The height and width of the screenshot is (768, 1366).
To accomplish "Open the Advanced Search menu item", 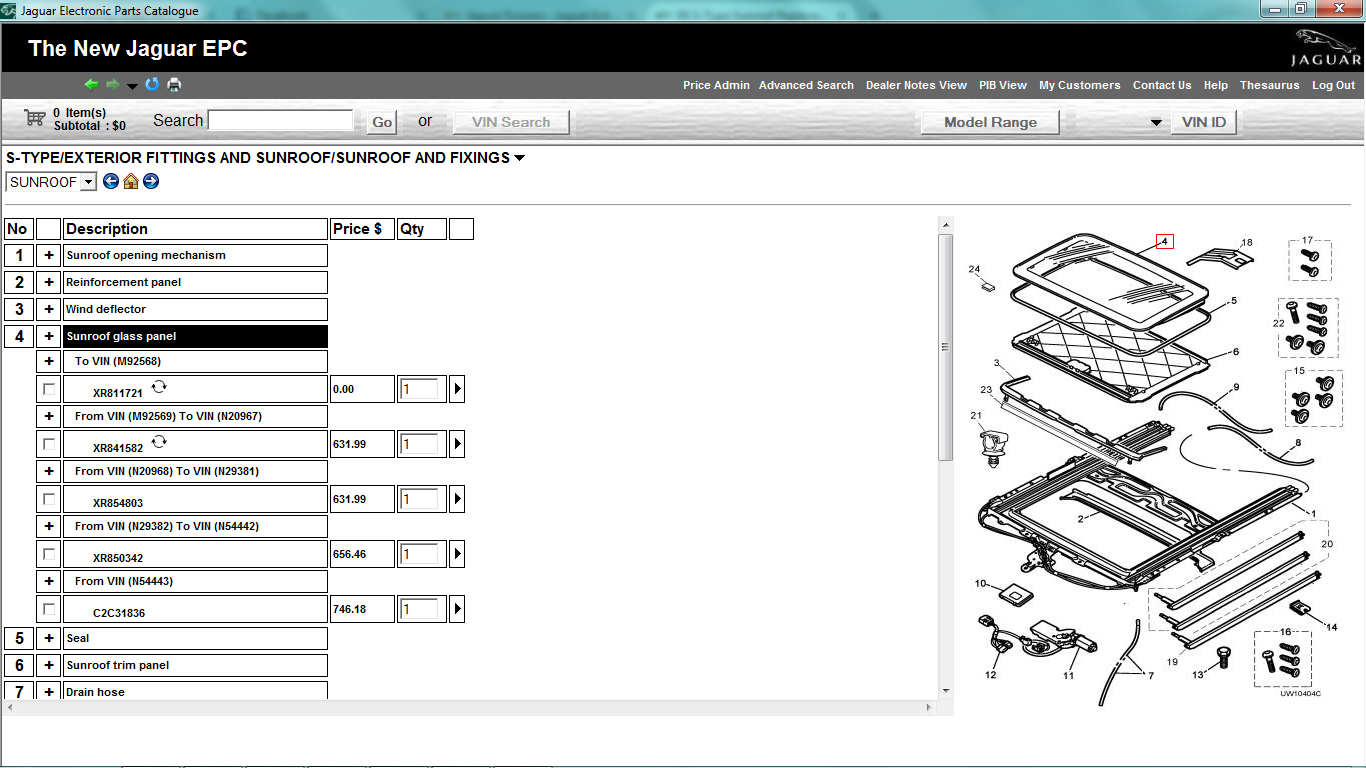I will [806, 85].
